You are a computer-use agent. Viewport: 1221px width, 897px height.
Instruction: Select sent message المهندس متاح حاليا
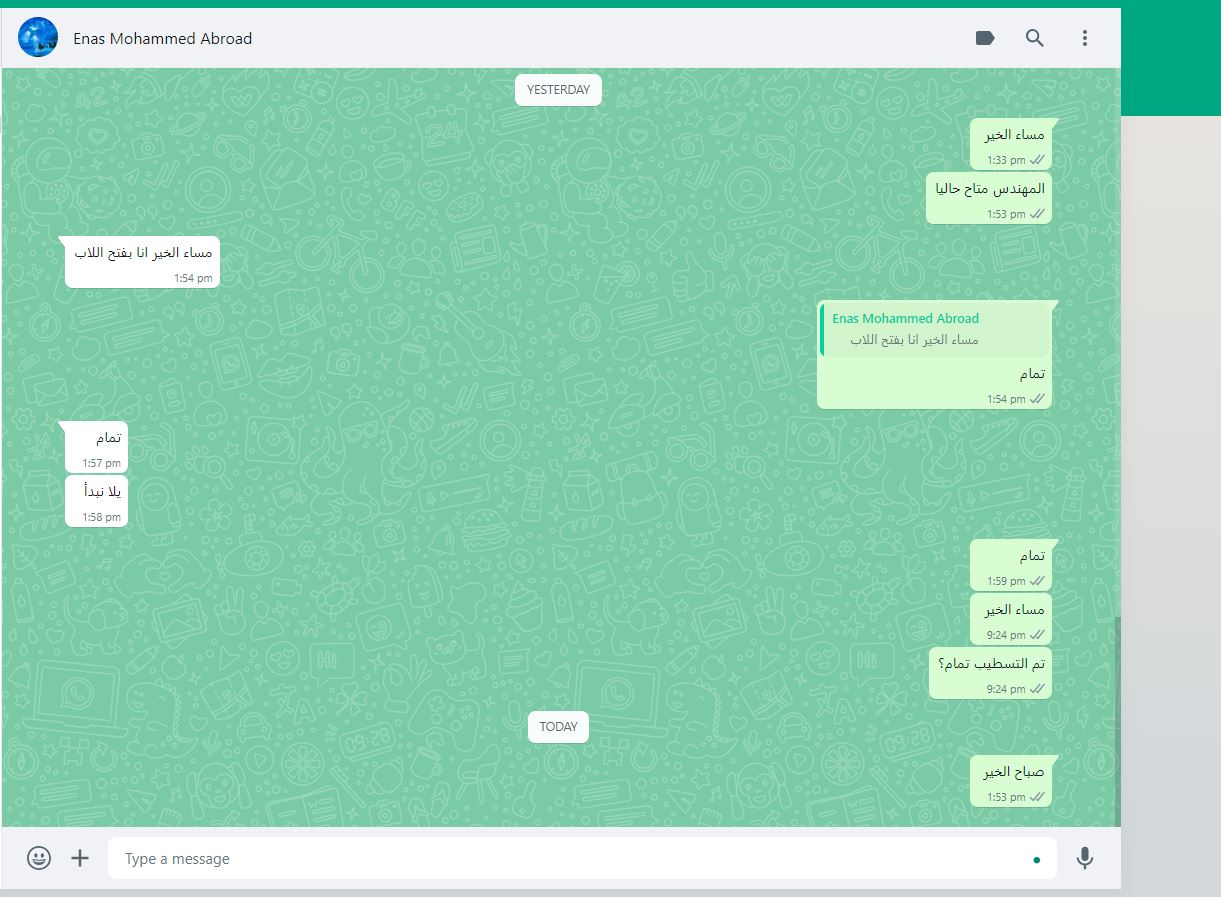[x=988, y=197]
